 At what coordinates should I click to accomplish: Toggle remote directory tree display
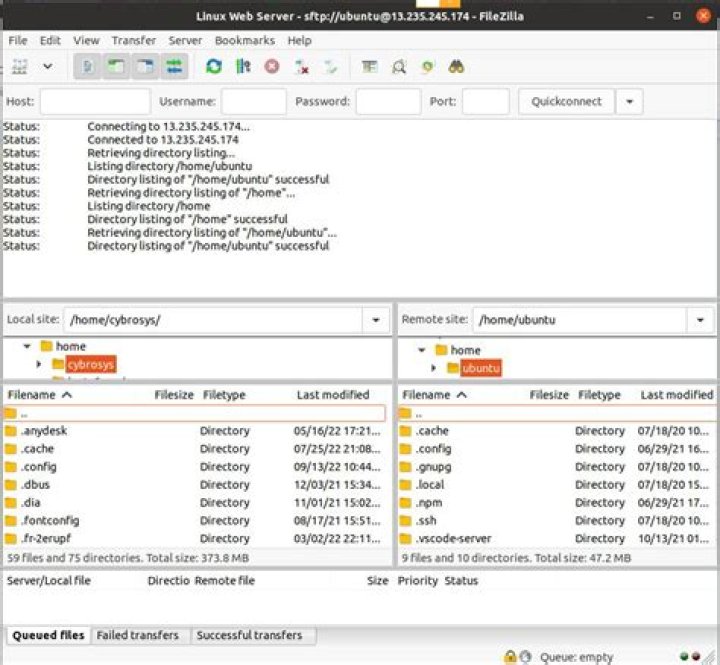coord(146,67)
